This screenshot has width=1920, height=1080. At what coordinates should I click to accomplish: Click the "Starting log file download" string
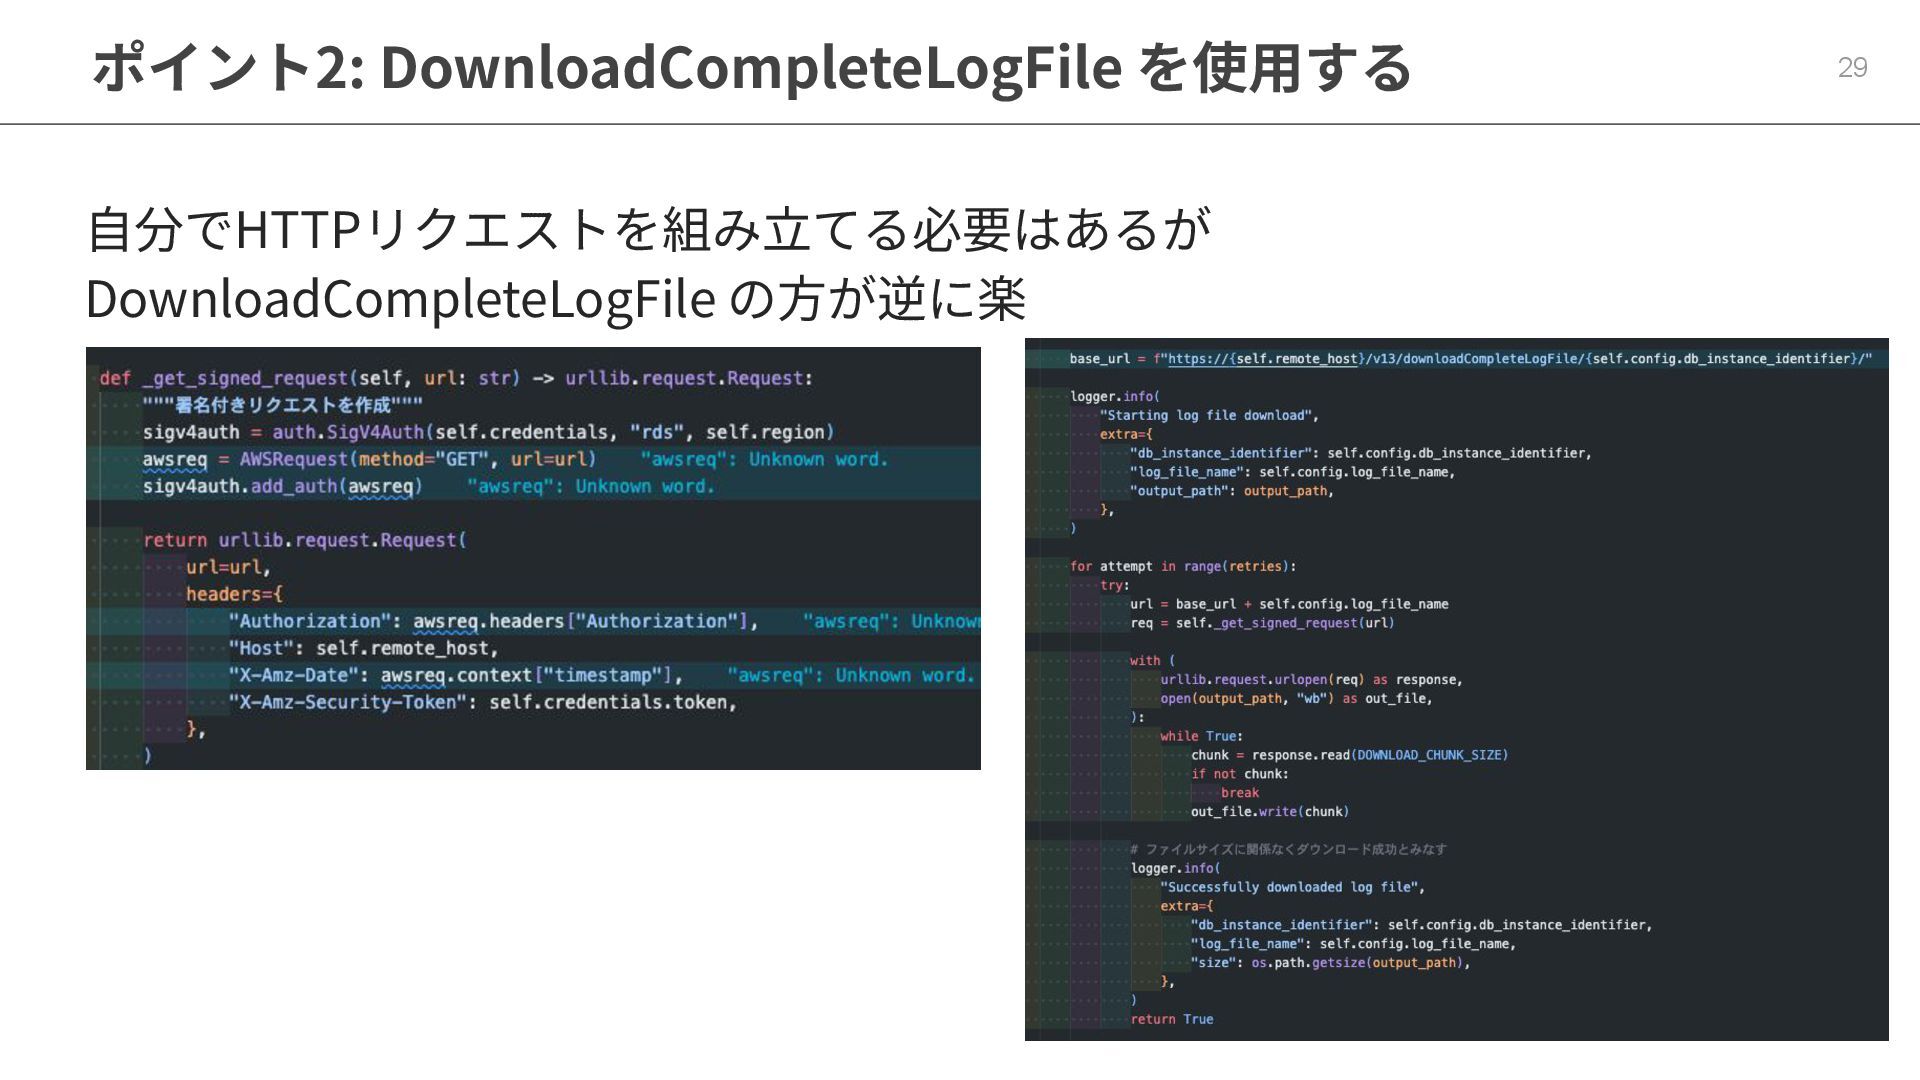pos(1208,415)
